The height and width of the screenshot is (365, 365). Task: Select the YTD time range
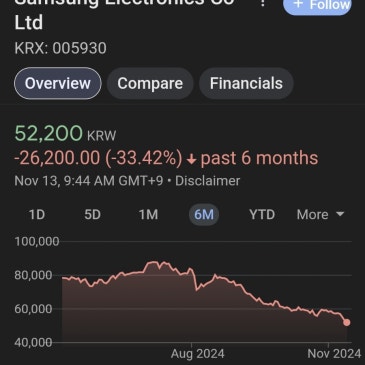[x=262, y=215]
